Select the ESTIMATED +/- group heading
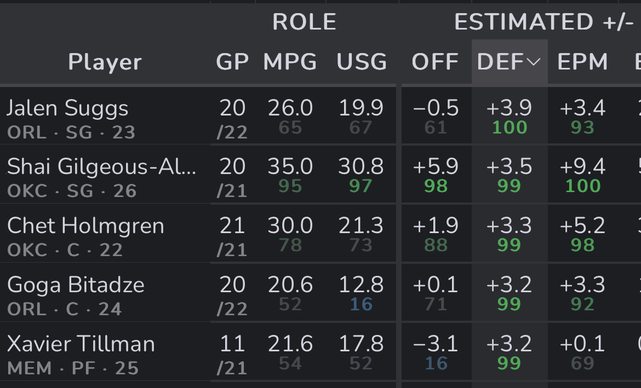The image size is (641, 388). click(x=544, y=22)
